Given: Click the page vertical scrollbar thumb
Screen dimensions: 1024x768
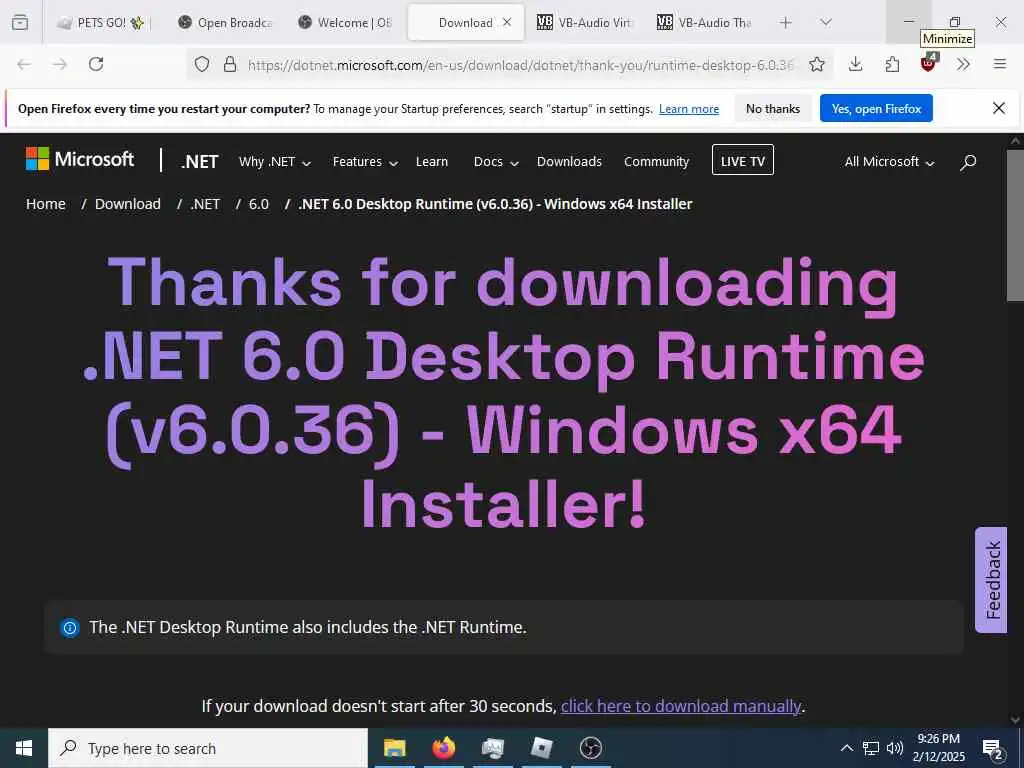Looking at the screenshot, I should (x=1016, y=225).
